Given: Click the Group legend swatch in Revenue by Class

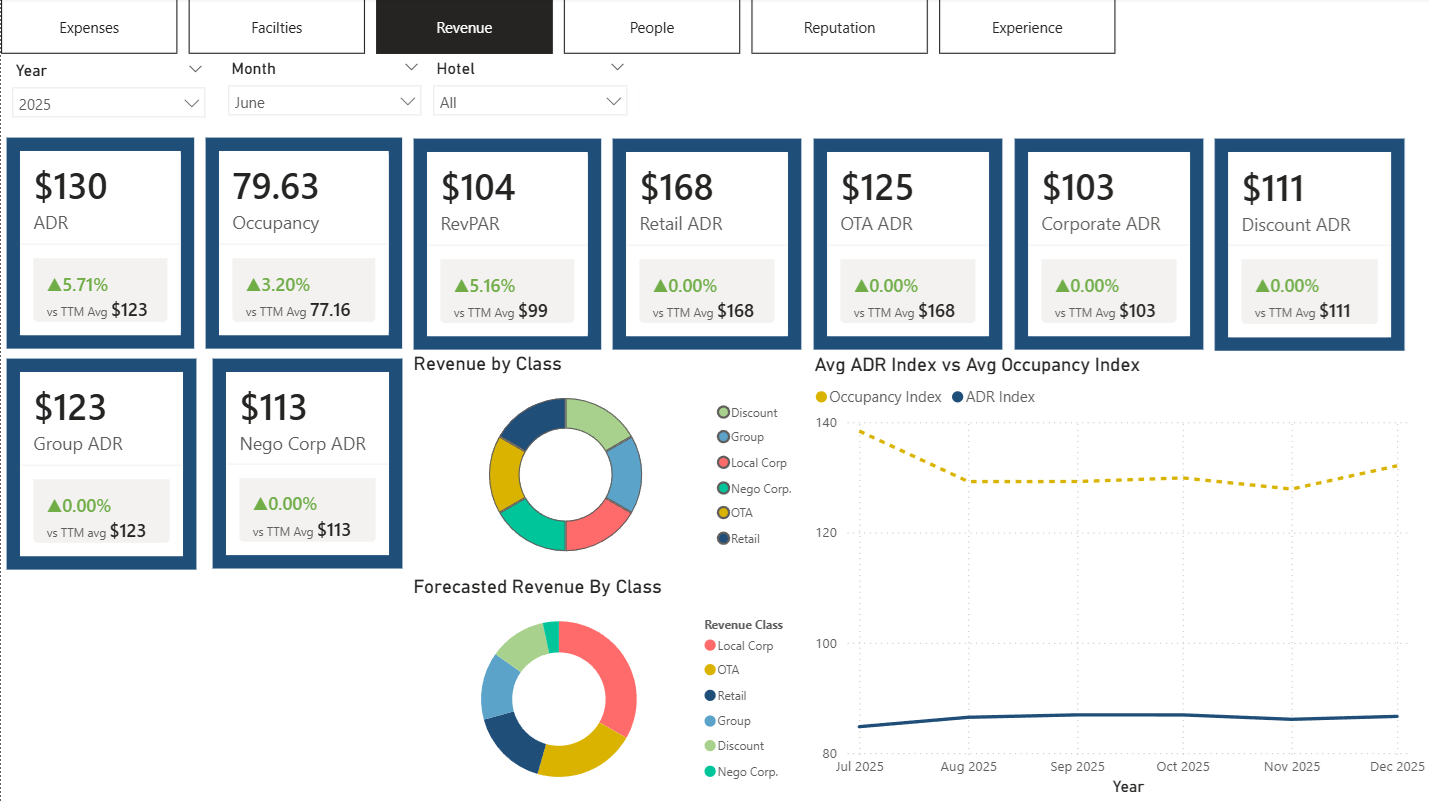Looking at the screenshot, I should tap(723, 437).
